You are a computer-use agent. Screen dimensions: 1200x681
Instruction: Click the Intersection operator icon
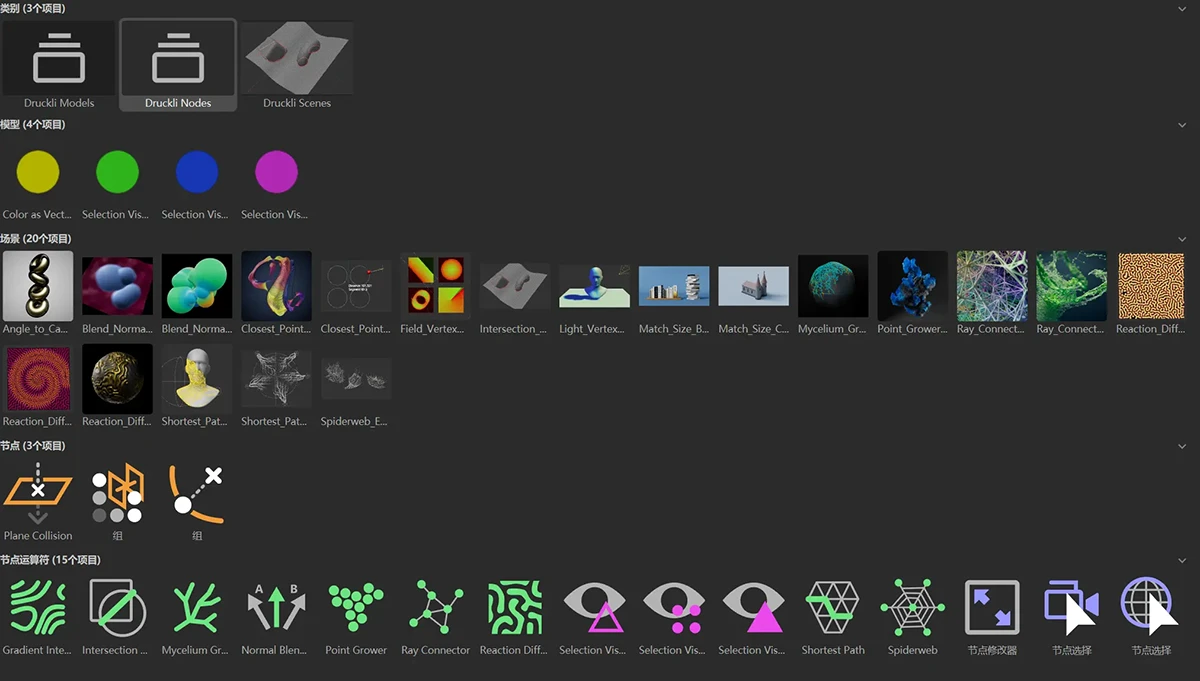[117, 607]
